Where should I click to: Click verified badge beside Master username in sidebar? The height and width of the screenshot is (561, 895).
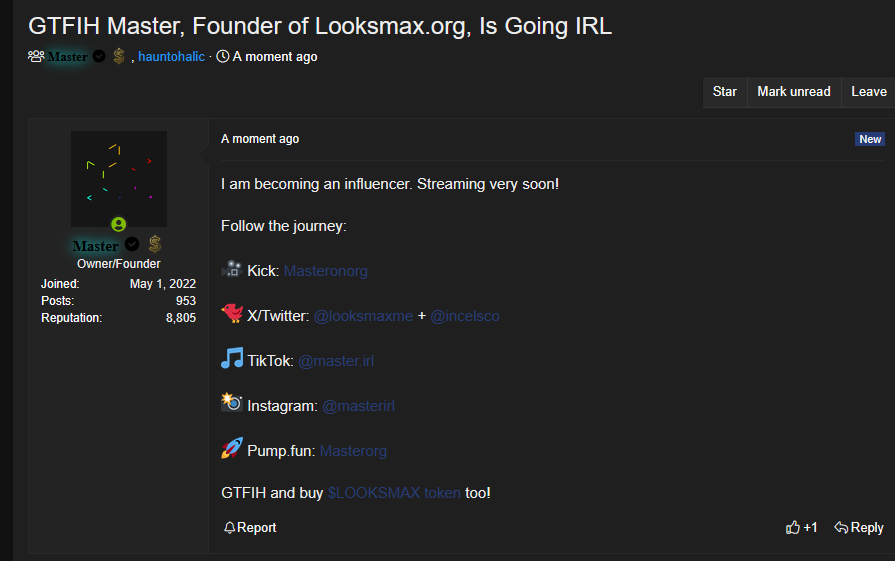click(132, 245)
